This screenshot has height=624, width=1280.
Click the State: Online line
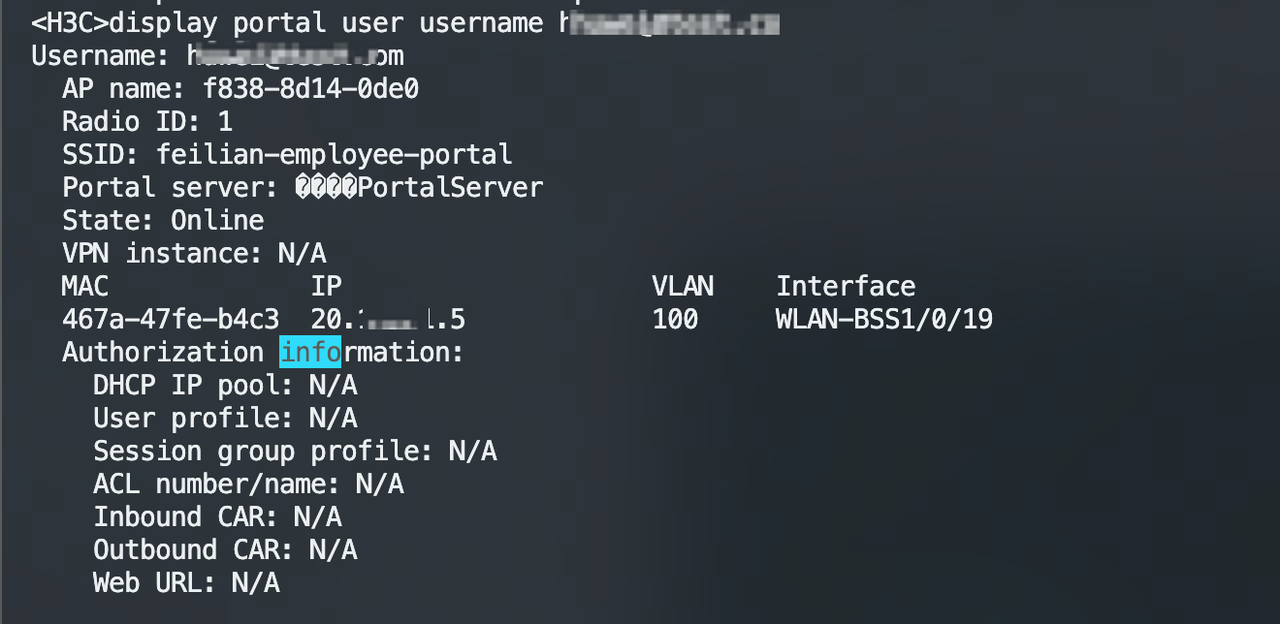(x=163, y=220)
